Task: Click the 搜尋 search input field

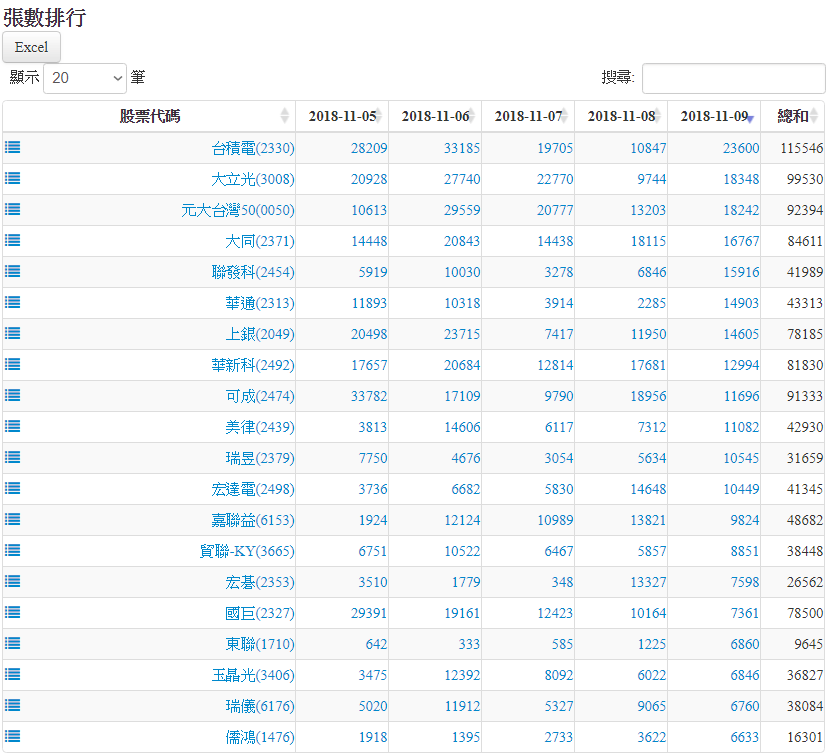Action: pos(732,78)
